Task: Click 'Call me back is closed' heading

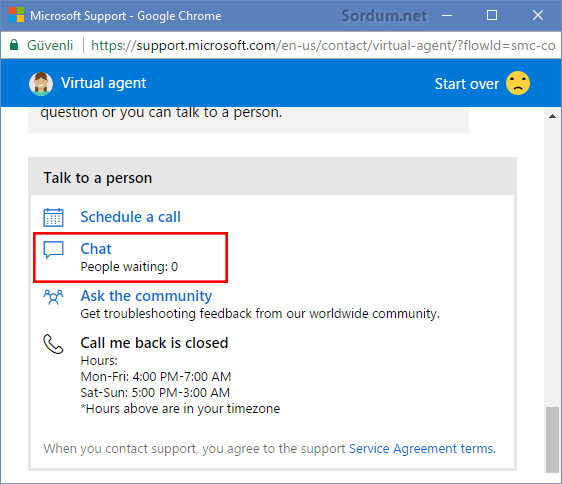Action: pos(154,343)
